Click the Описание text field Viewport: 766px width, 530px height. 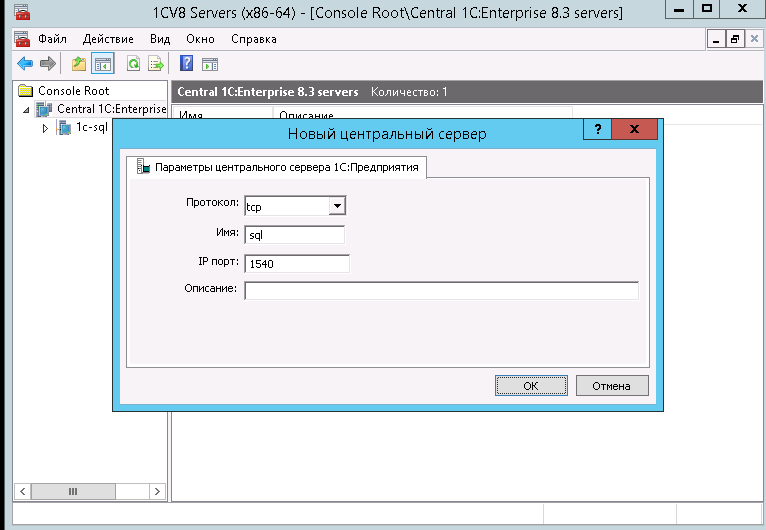pos(441,291)
